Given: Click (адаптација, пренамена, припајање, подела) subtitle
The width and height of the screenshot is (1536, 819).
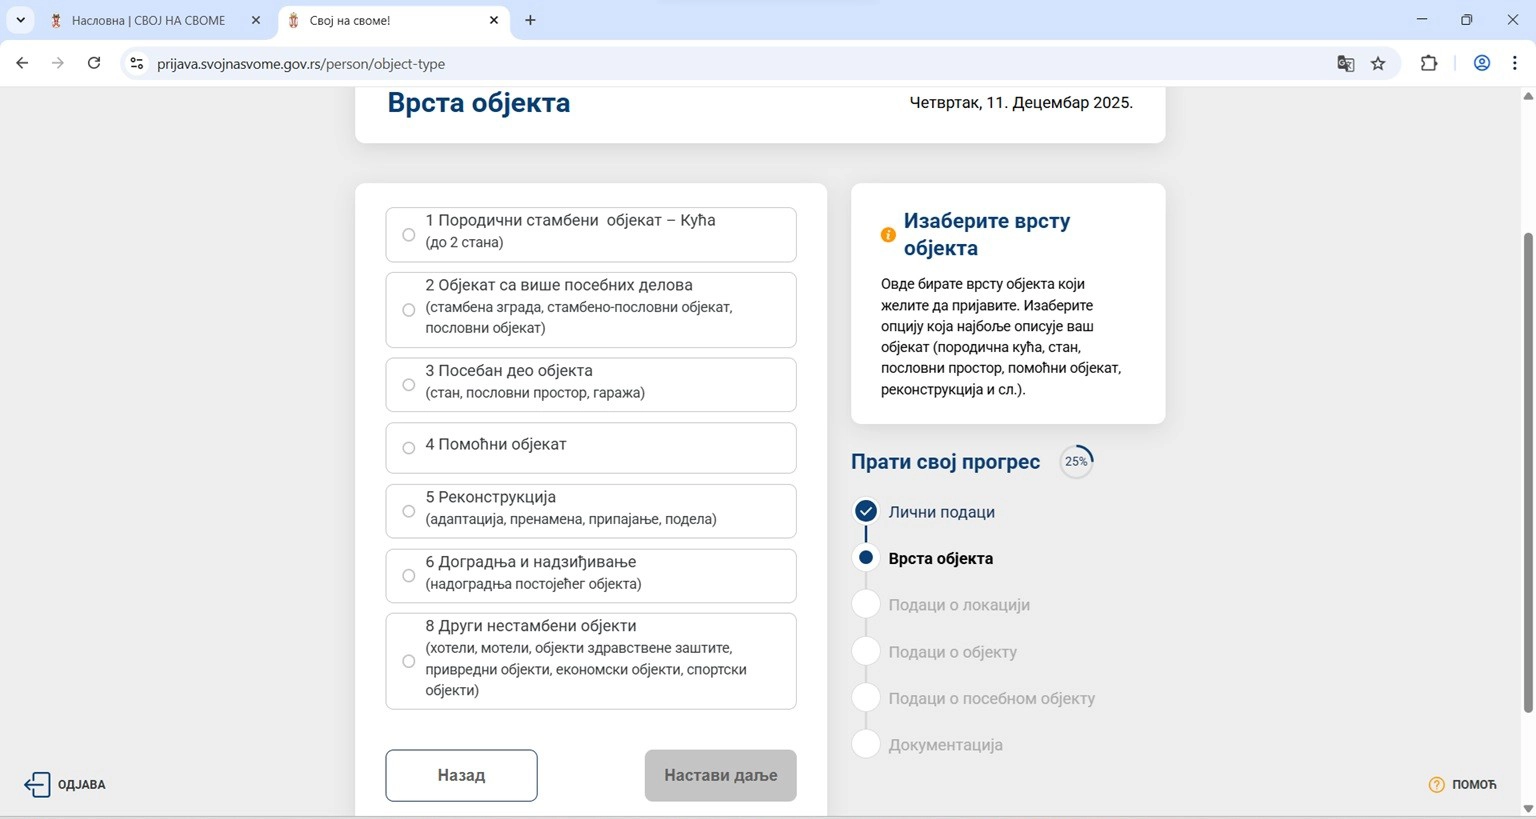Looking at the screenshot, I should 571,519.
